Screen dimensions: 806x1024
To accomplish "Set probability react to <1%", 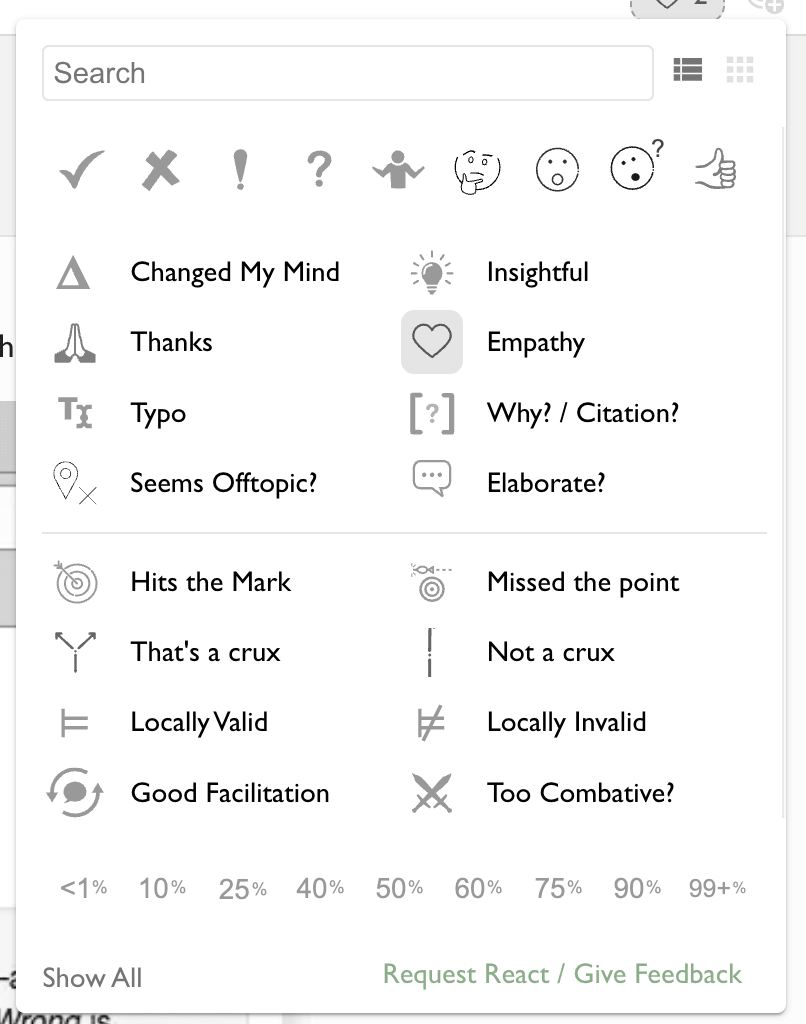I will [83, 888].
